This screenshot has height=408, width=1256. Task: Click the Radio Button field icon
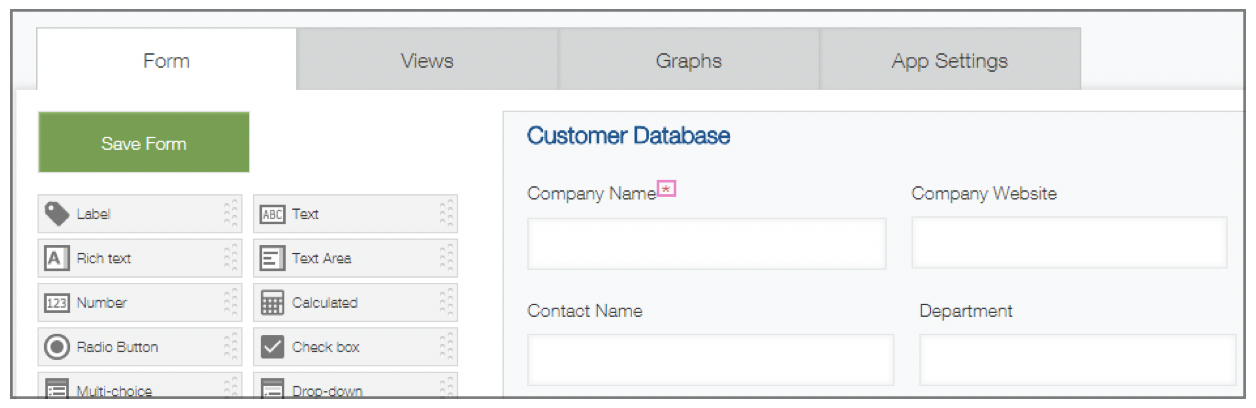57,347
